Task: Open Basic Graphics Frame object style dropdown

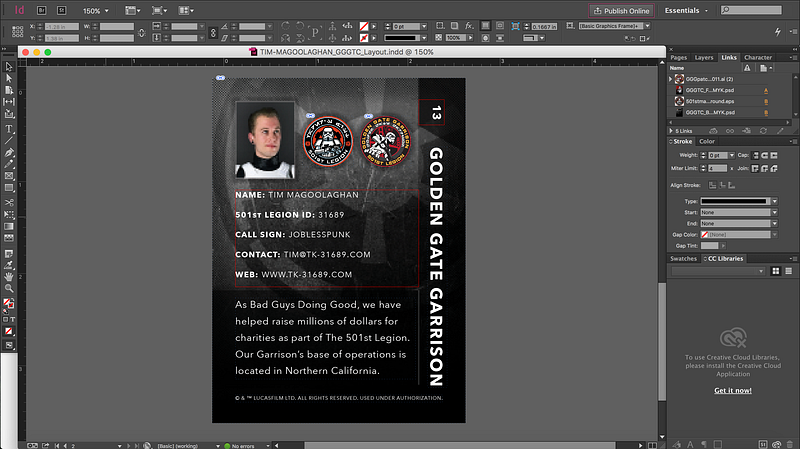Action: [647, 26]
